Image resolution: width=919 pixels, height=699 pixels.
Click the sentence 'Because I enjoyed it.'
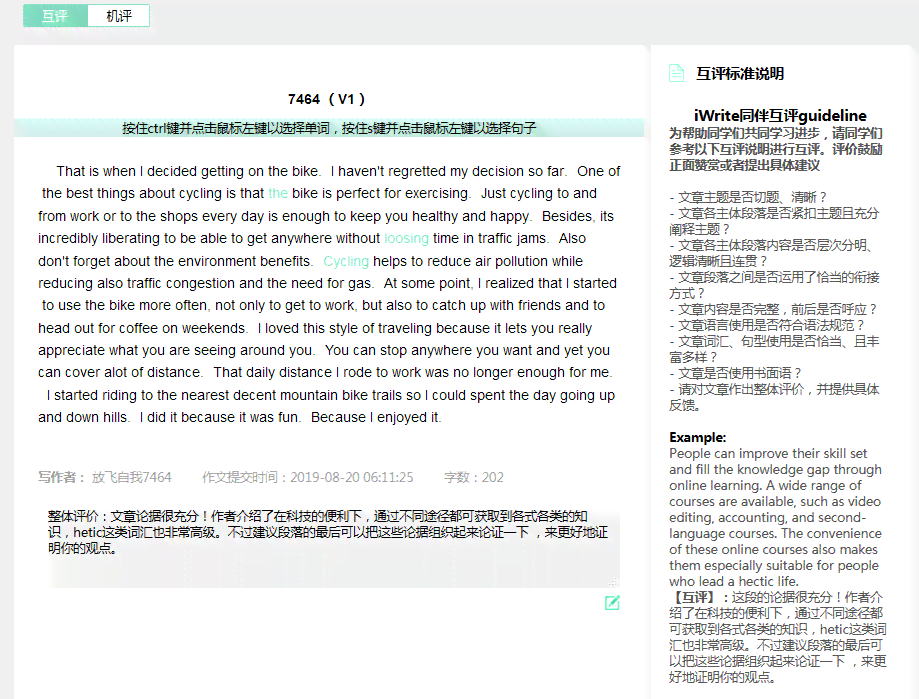click(x=376, y=417)
